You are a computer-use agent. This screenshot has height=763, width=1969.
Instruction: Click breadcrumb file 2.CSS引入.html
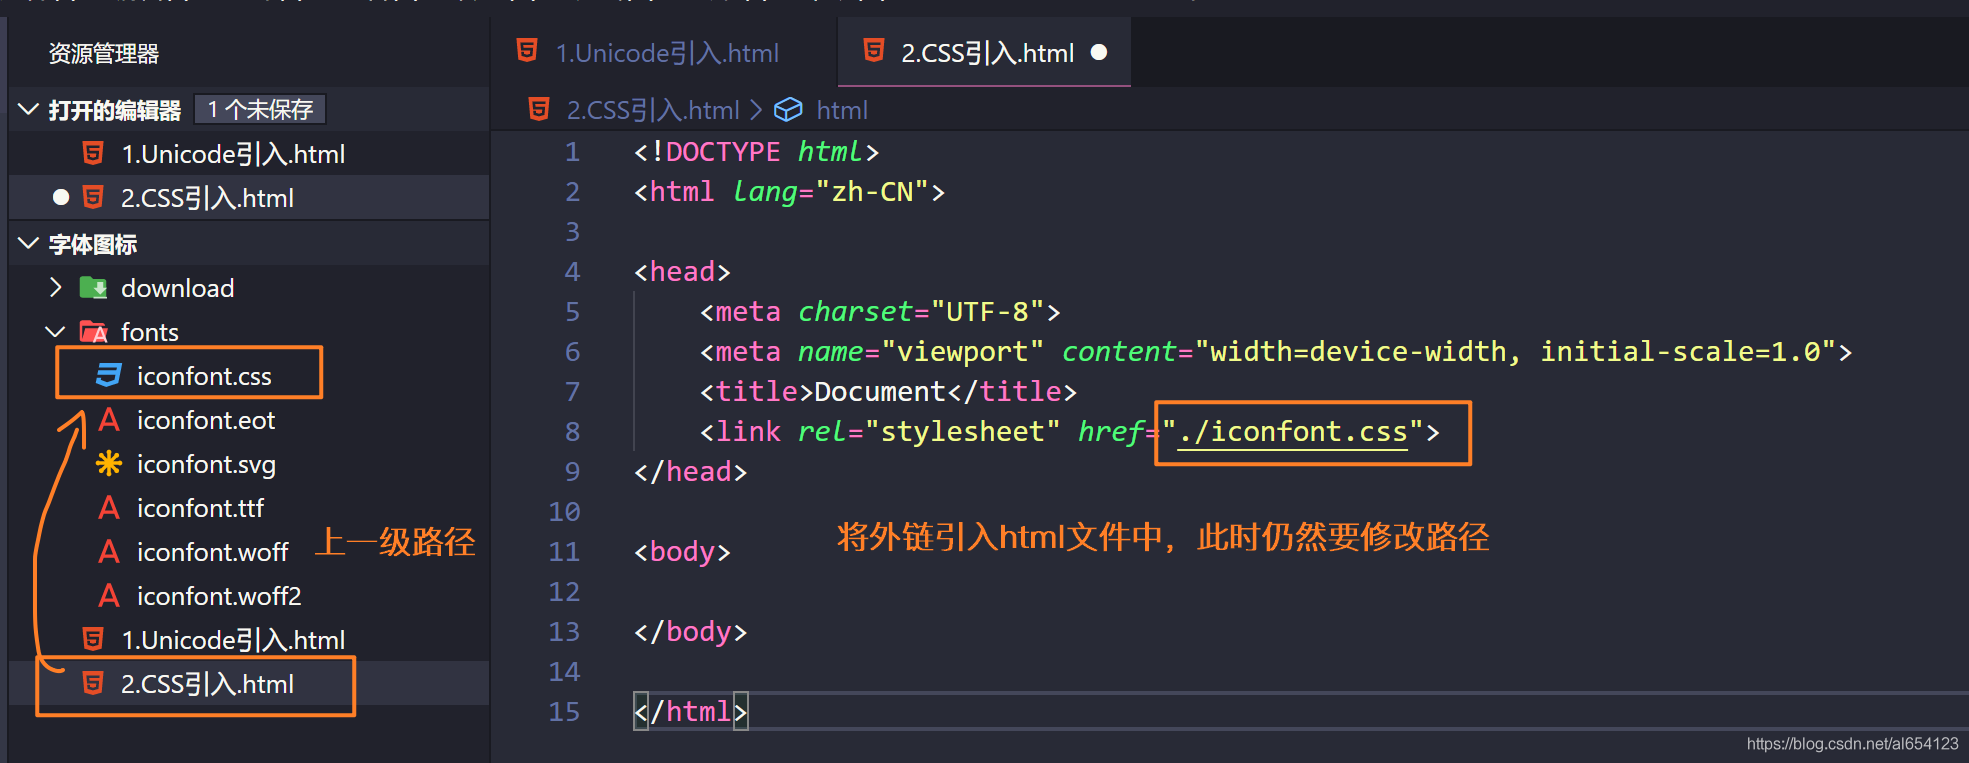coord(653,110)
